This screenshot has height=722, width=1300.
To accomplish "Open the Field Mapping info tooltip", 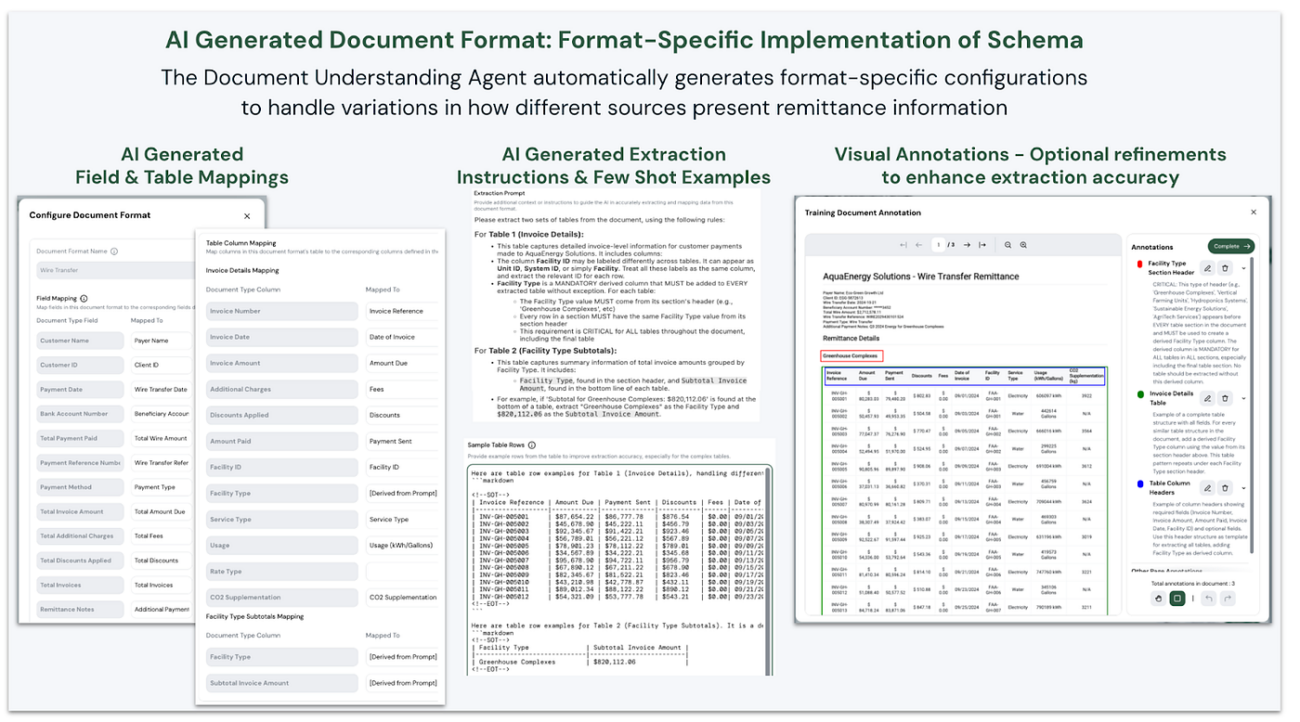I will [84, 298].
